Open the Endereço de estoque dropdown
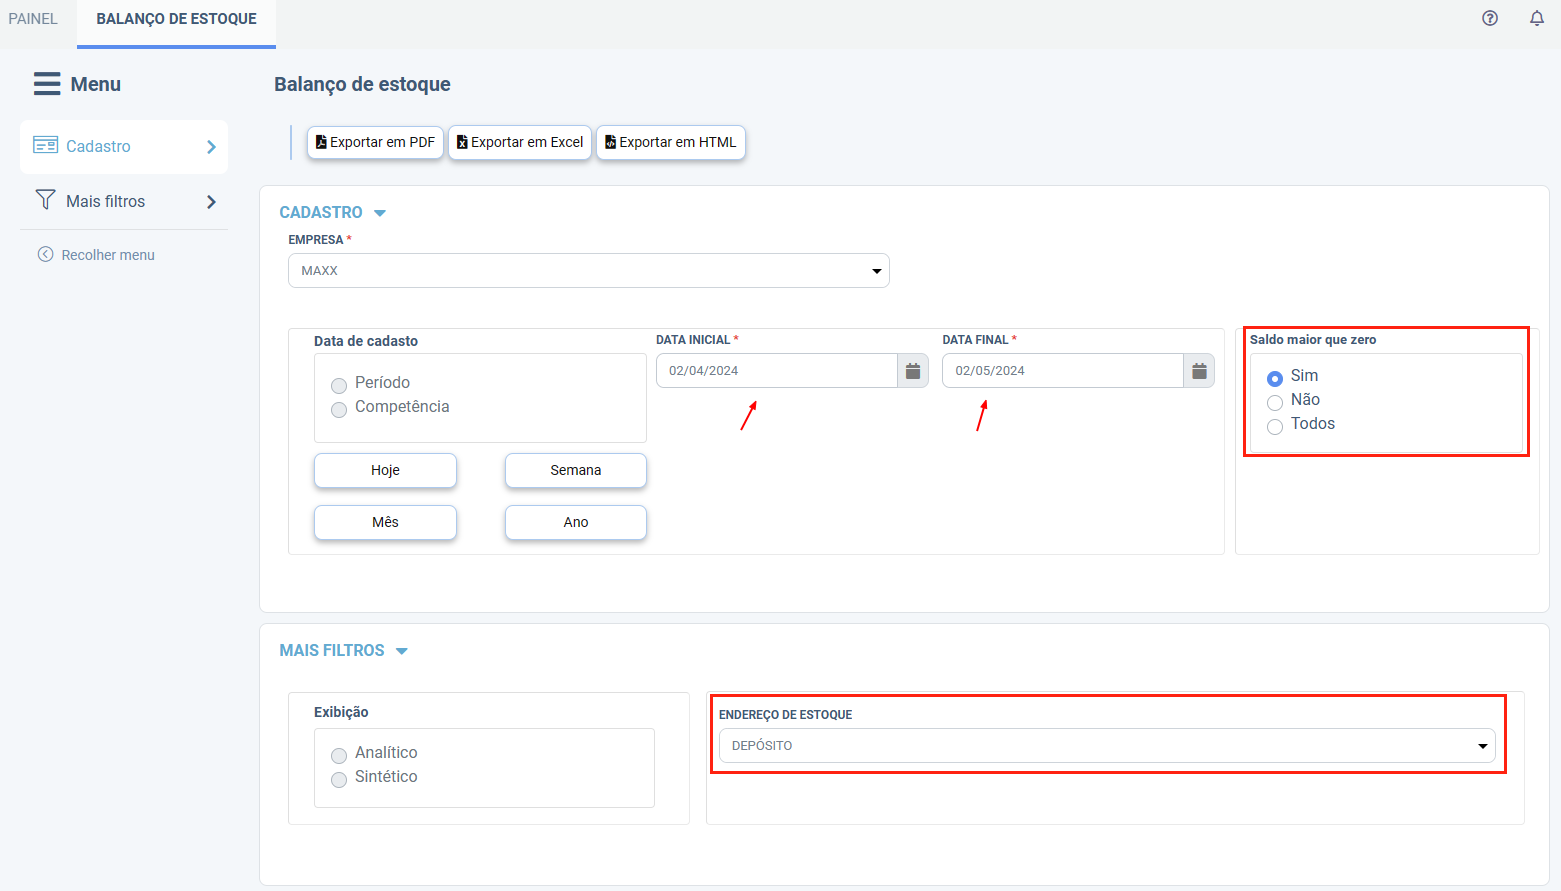The width and height of the screenshot is (1561, 891). pyautogui.click(x=1107, y=746)
